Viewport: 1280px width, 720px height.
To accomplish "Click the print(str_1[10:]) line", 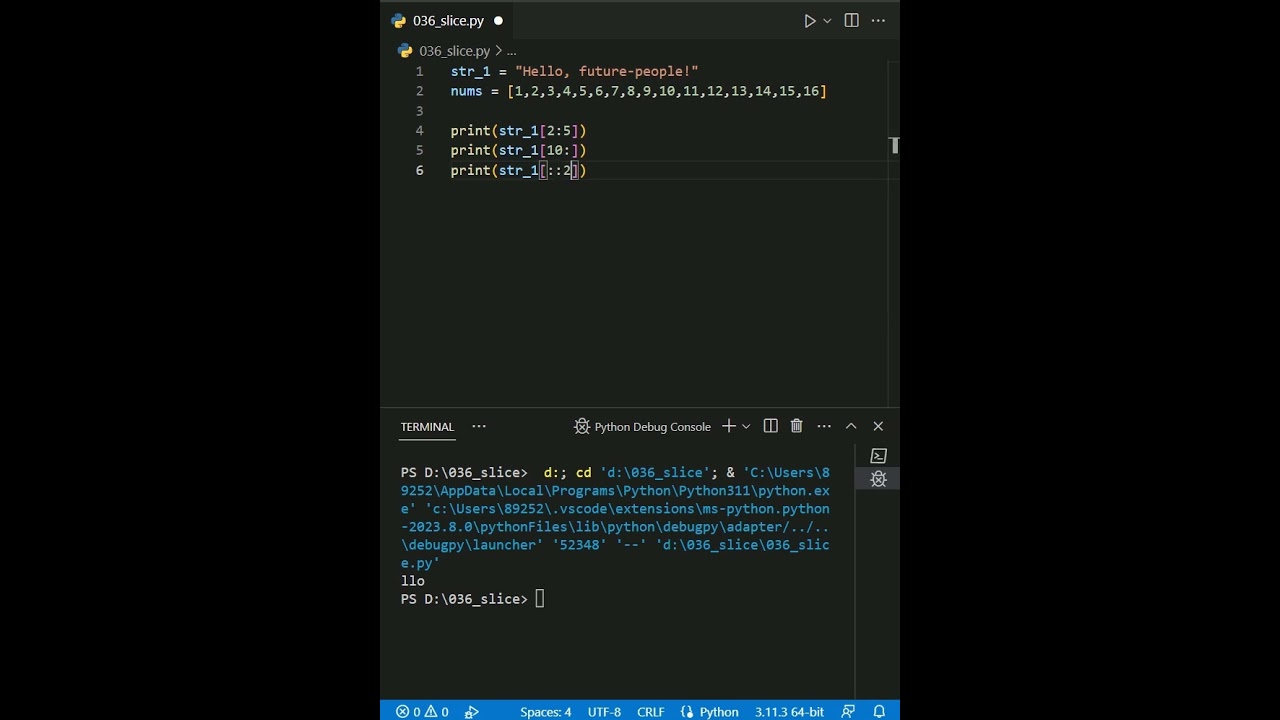I will [x=518, y=151].
